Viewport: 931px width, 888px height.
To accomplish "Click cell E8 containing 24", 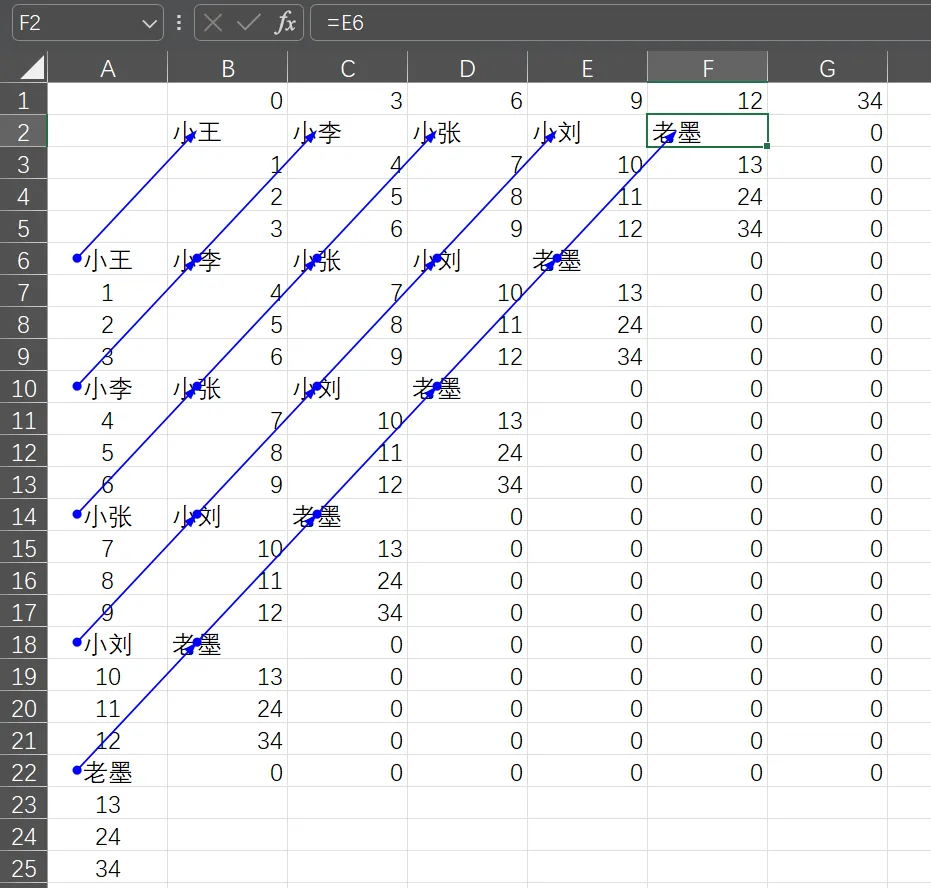I will [587, 324].
